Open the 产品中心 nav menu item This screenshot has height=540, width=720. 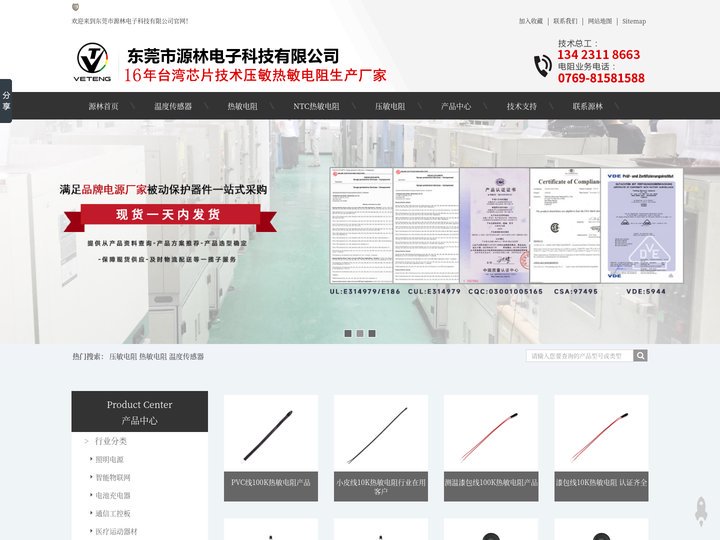pos(456,106)
